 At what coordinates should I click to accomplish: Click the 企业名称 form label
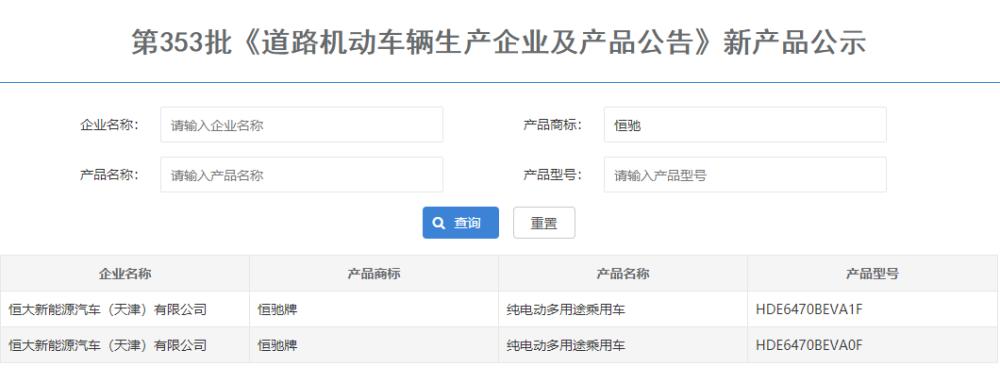coord(109,125)
